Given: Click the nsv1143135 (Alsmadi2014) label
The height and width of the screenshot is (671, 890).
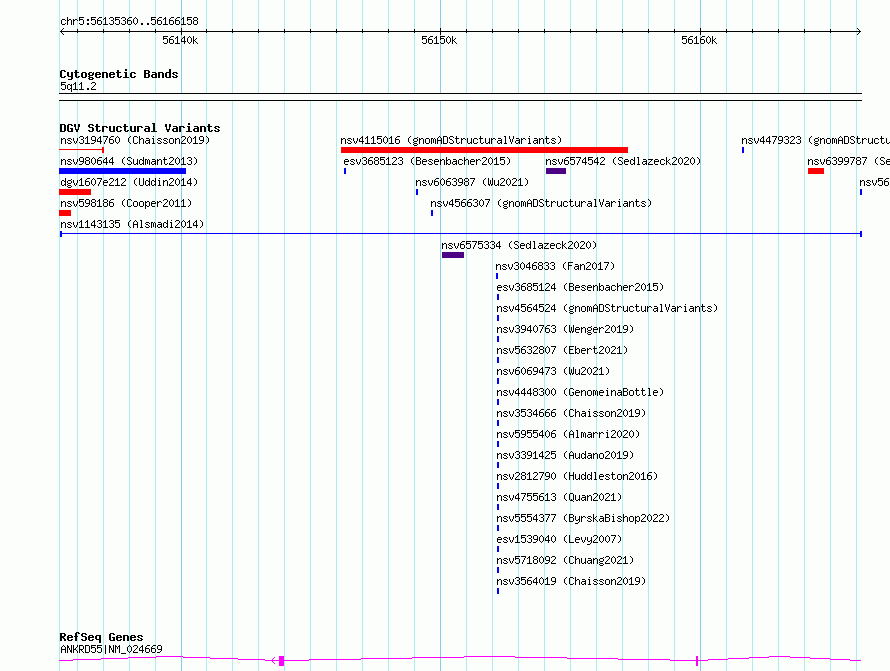Looking at the screenshot, I should click(132, 224).
